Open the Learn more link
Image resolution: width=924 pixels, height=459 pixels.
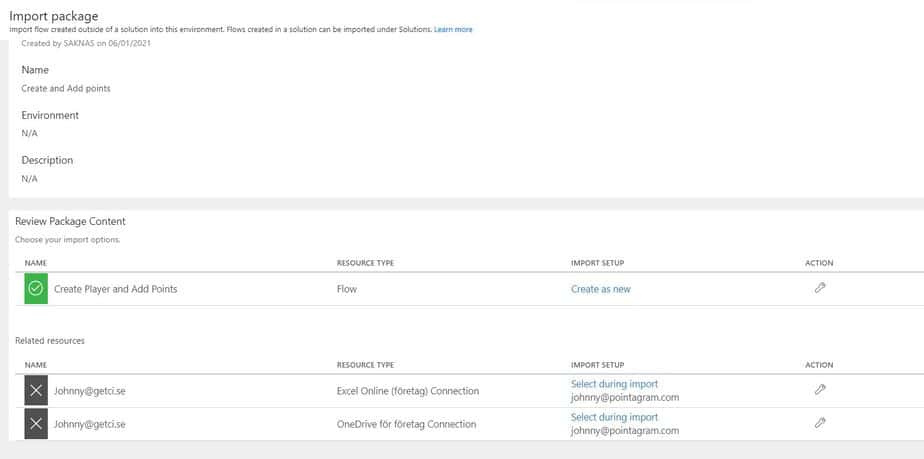click(x=453, y=29)
